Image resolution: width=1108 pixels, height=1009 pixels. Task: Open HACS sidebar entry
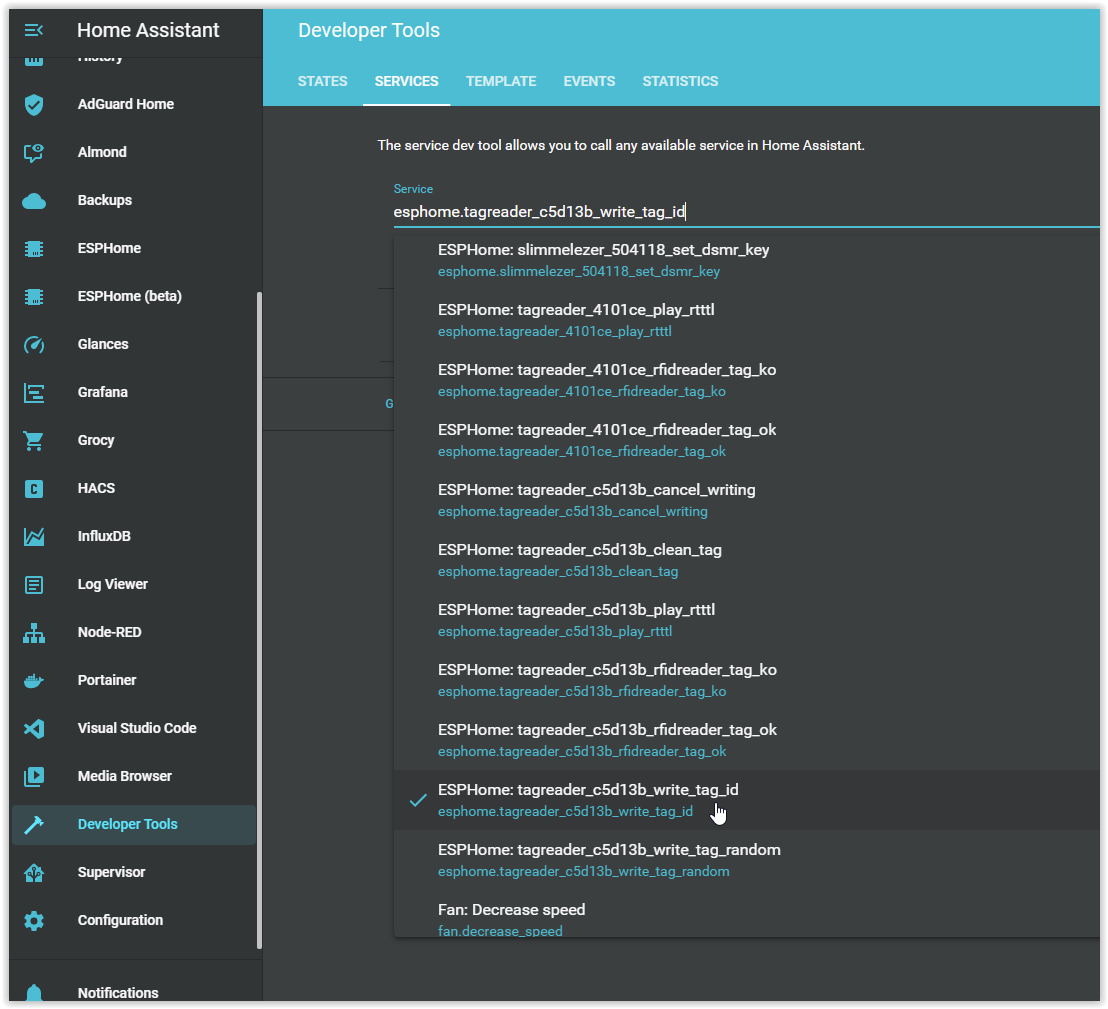pyautogui.click(x=134, y=489)
